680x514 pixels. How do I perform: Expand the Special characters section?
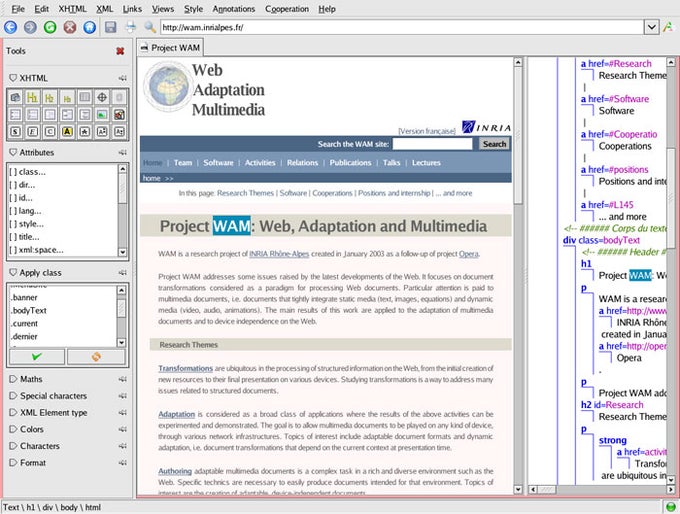13,396
